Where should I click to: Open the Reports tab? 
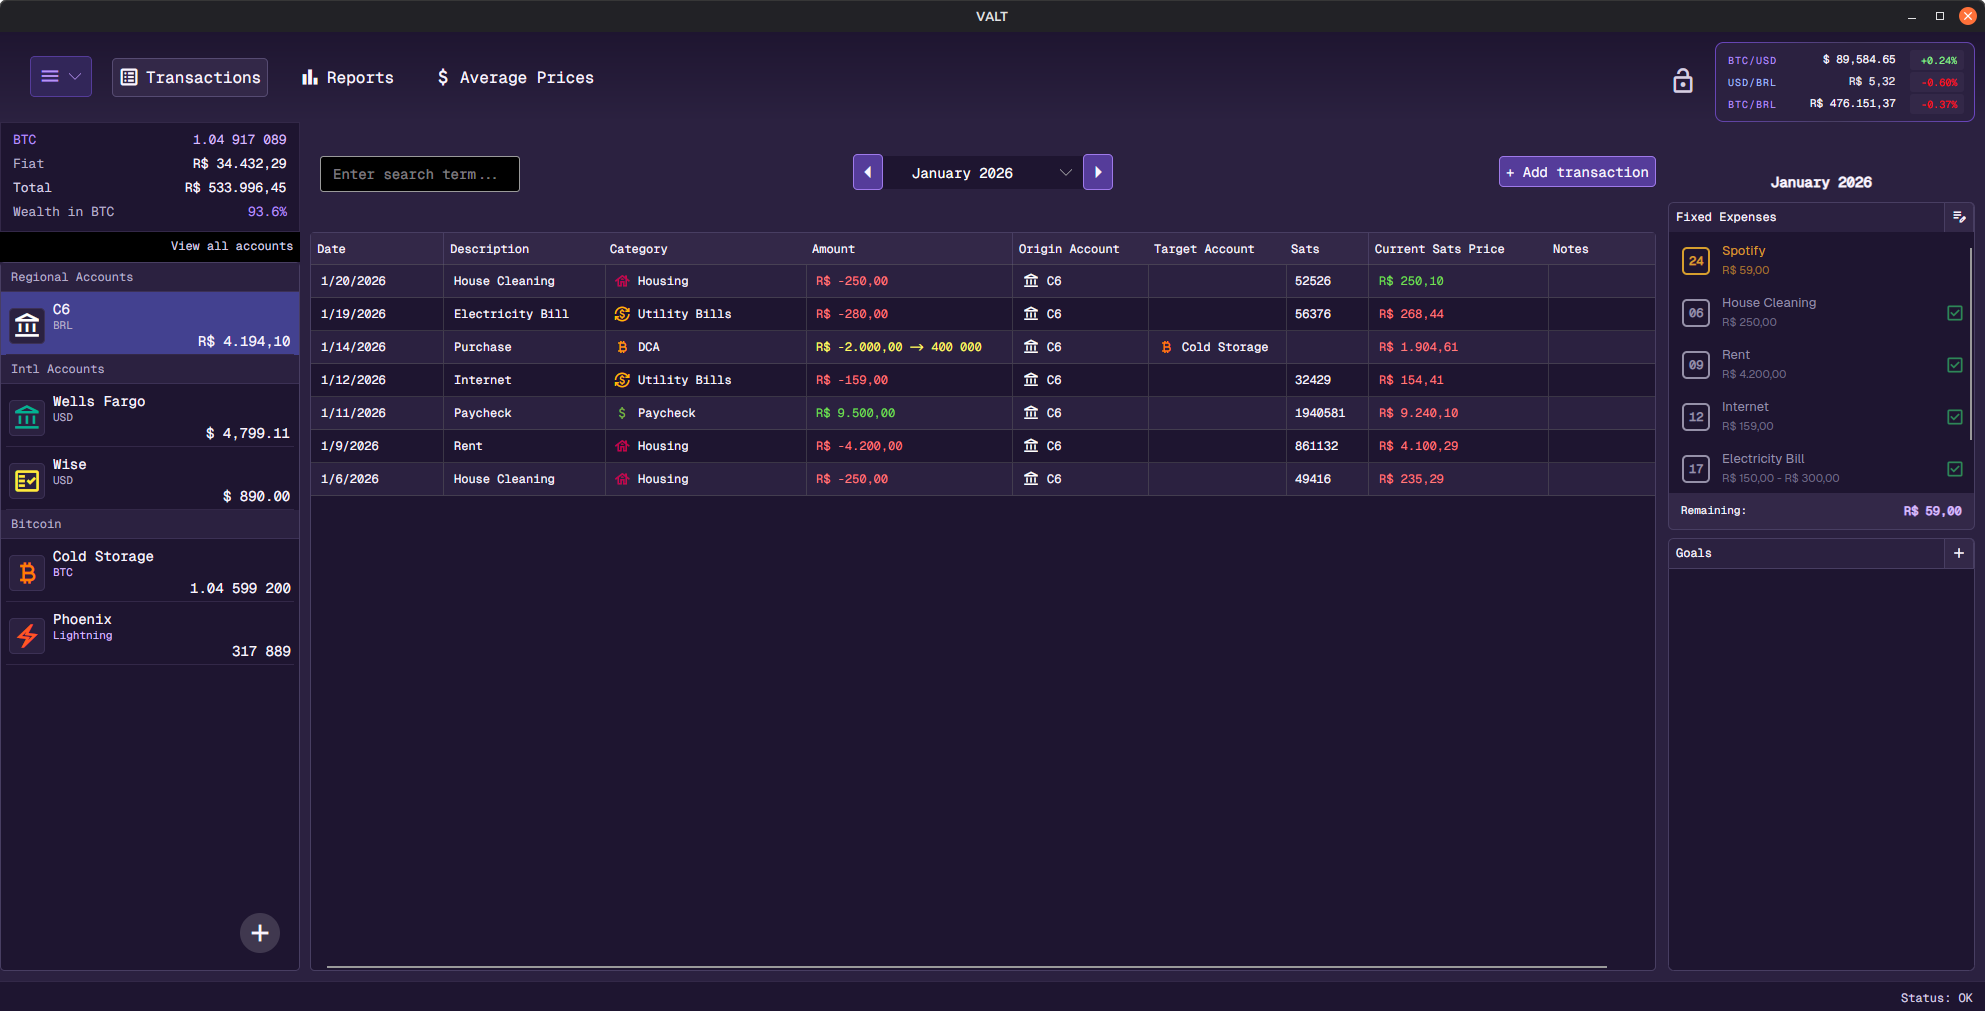(348, 78)
